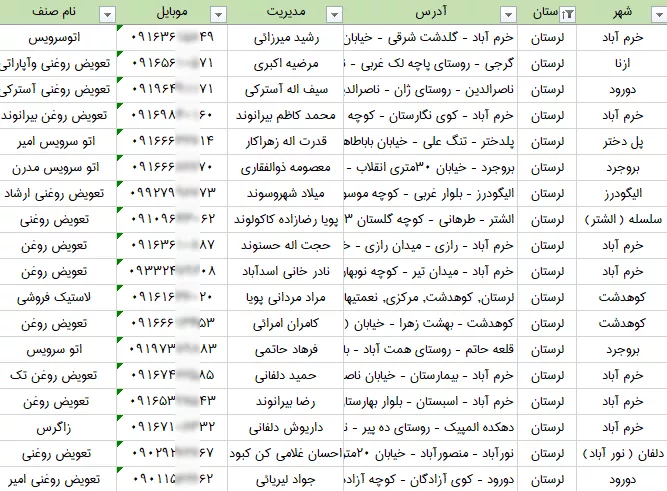Select the cell حمید دلفانی
The width and height of the screenshot is (667, 491).
click(285, 375)
